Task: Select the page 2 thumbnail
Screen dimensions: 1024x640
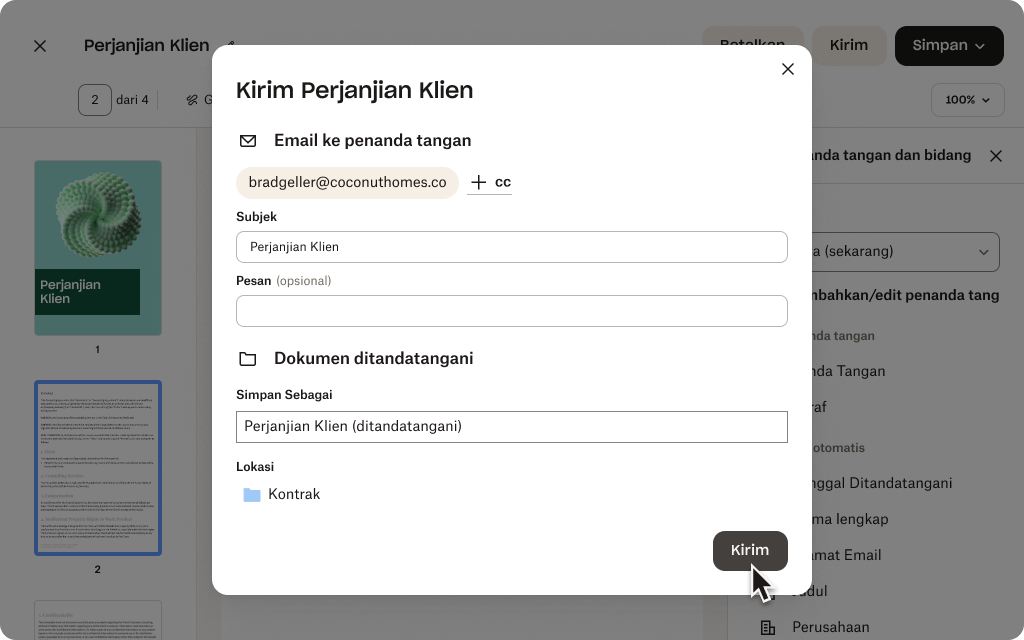Action: (x=98, y=468)
